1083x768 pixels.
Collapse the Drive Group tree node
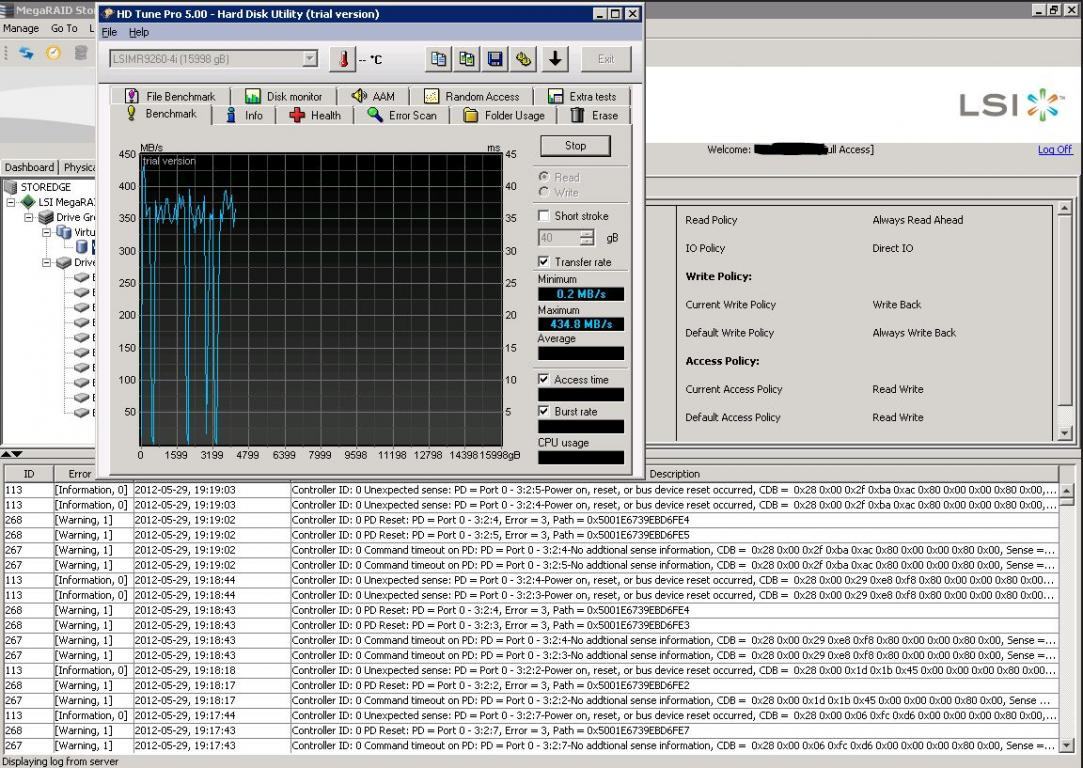(29, 217)
